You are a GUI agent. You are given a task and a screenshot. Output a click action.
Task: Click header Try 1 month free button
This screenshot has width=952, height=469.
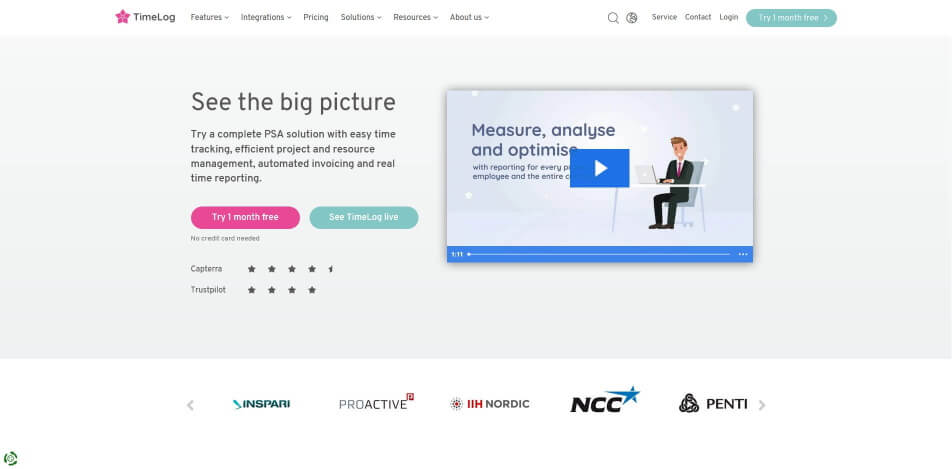(x=791, y=18)
